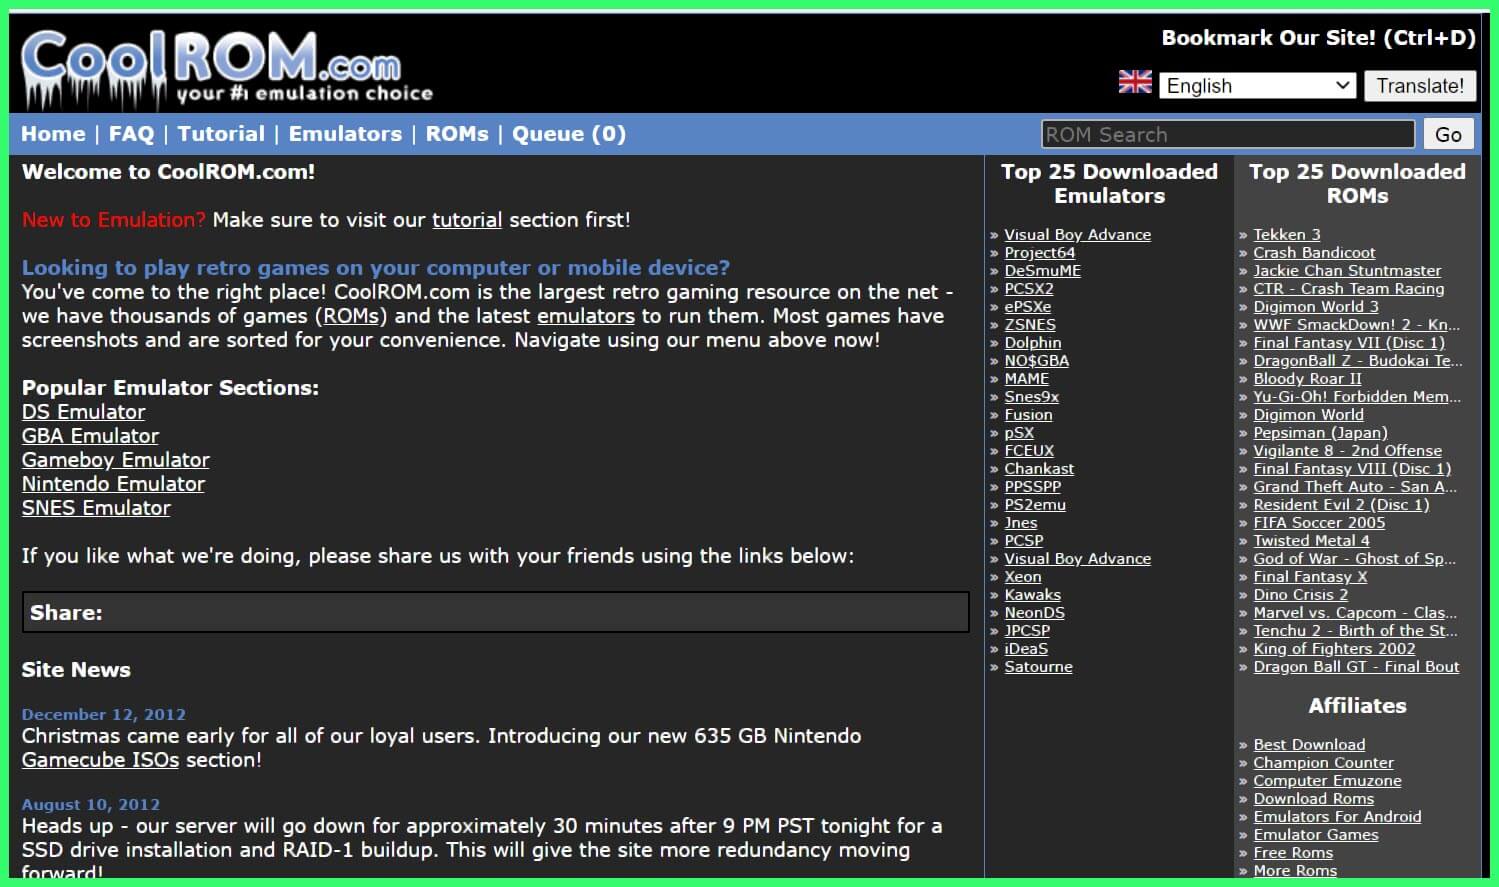Open Dino Crisis 2 ROM link
This screenshot has height=887, width=1499.
pos(1301,595)
